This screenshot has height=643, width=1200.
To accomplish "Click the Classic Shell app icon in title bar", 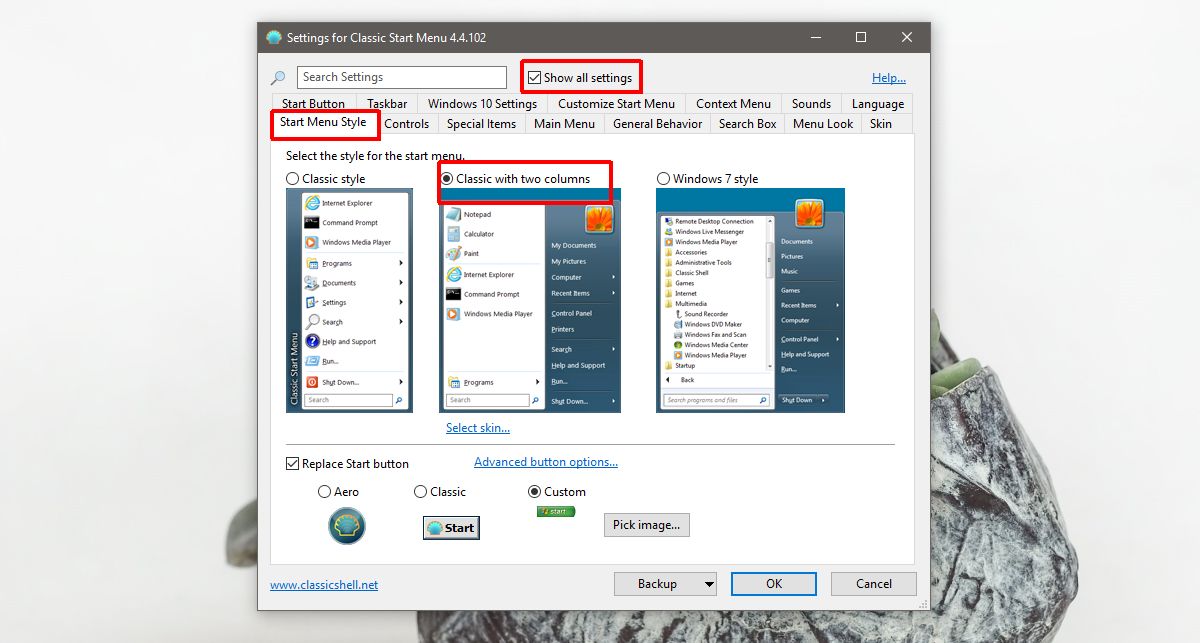I will tap(274, 38).
